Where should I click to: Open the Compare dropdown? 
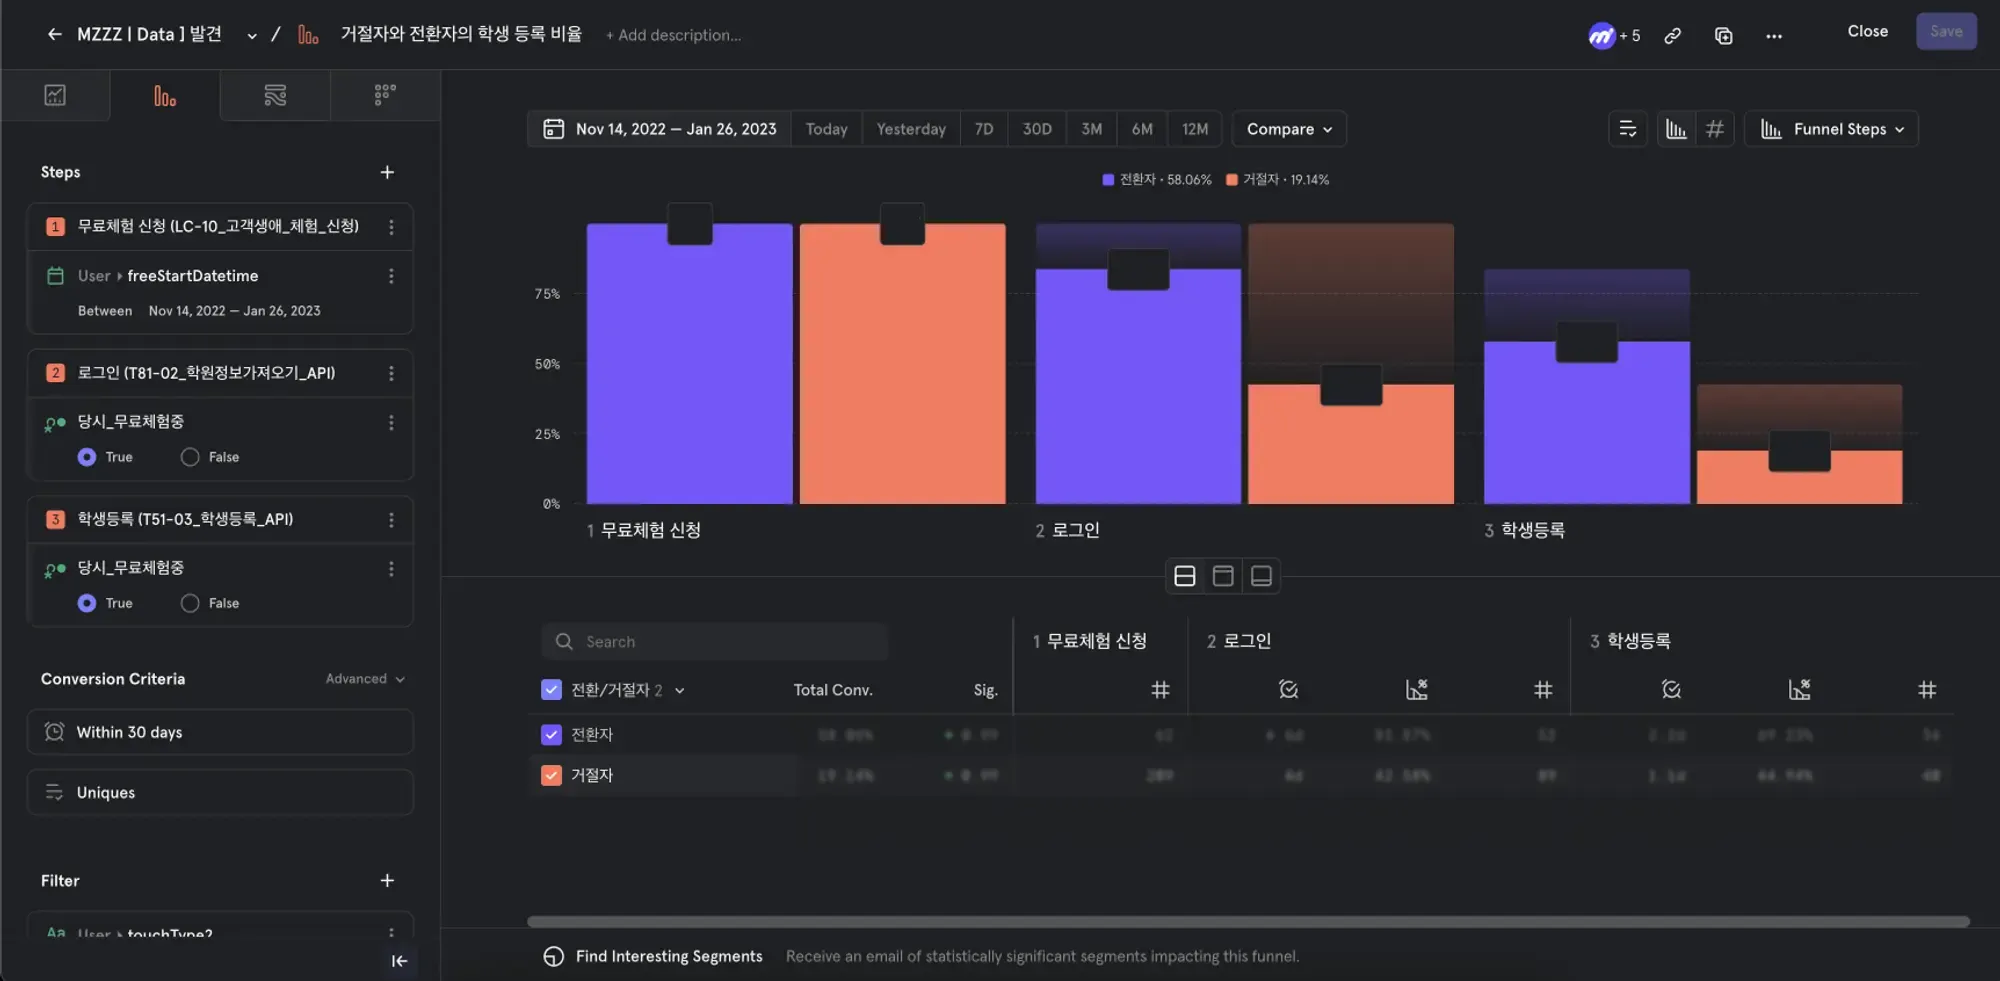tap(1289, 129)
